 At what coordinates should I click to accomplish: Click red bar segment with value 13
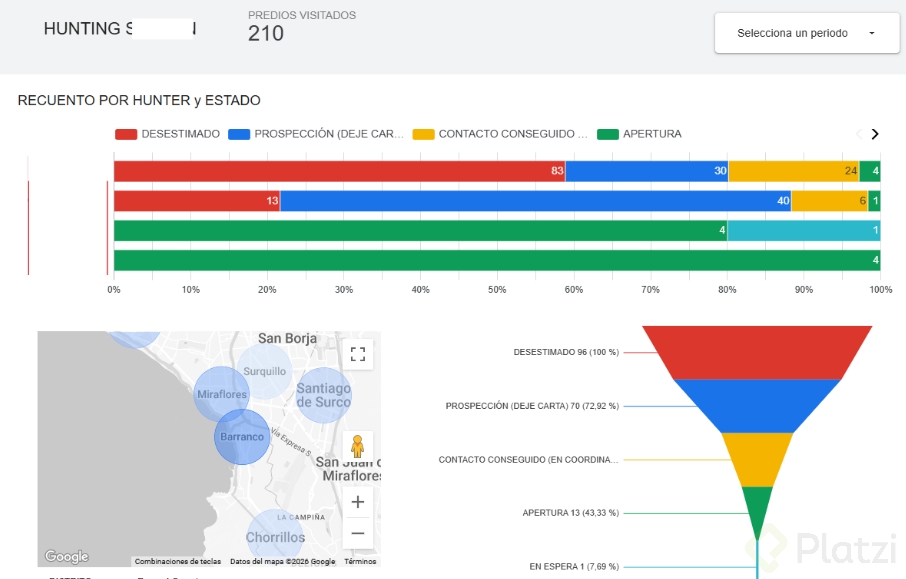click(197, 201)
